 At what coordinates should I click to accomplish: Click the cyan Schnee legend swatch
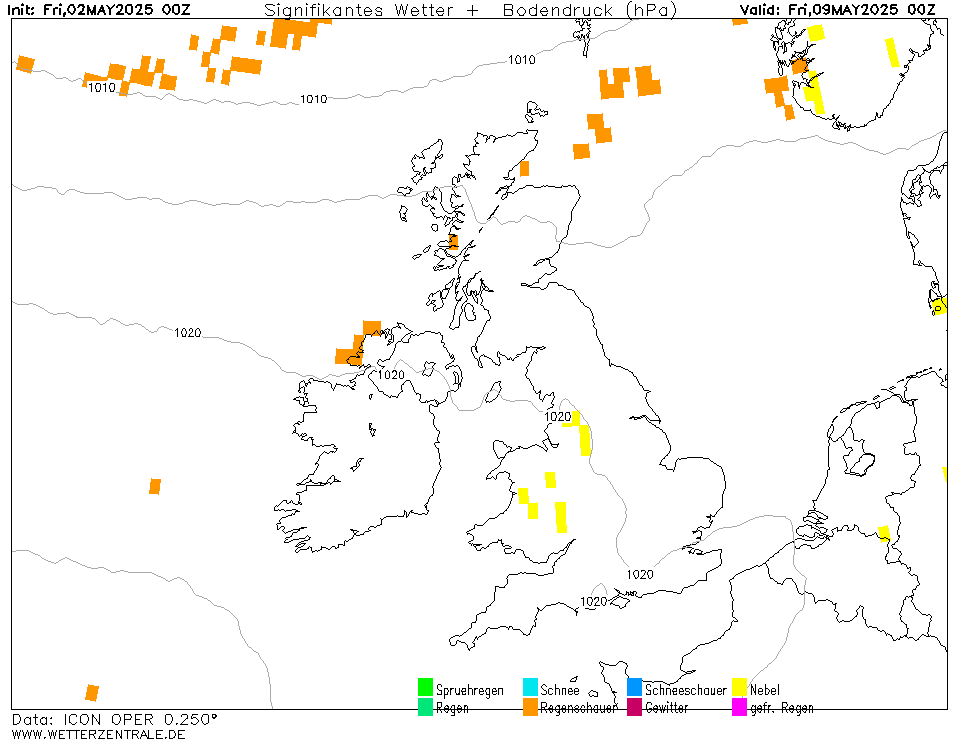click(x=530, y=687)
